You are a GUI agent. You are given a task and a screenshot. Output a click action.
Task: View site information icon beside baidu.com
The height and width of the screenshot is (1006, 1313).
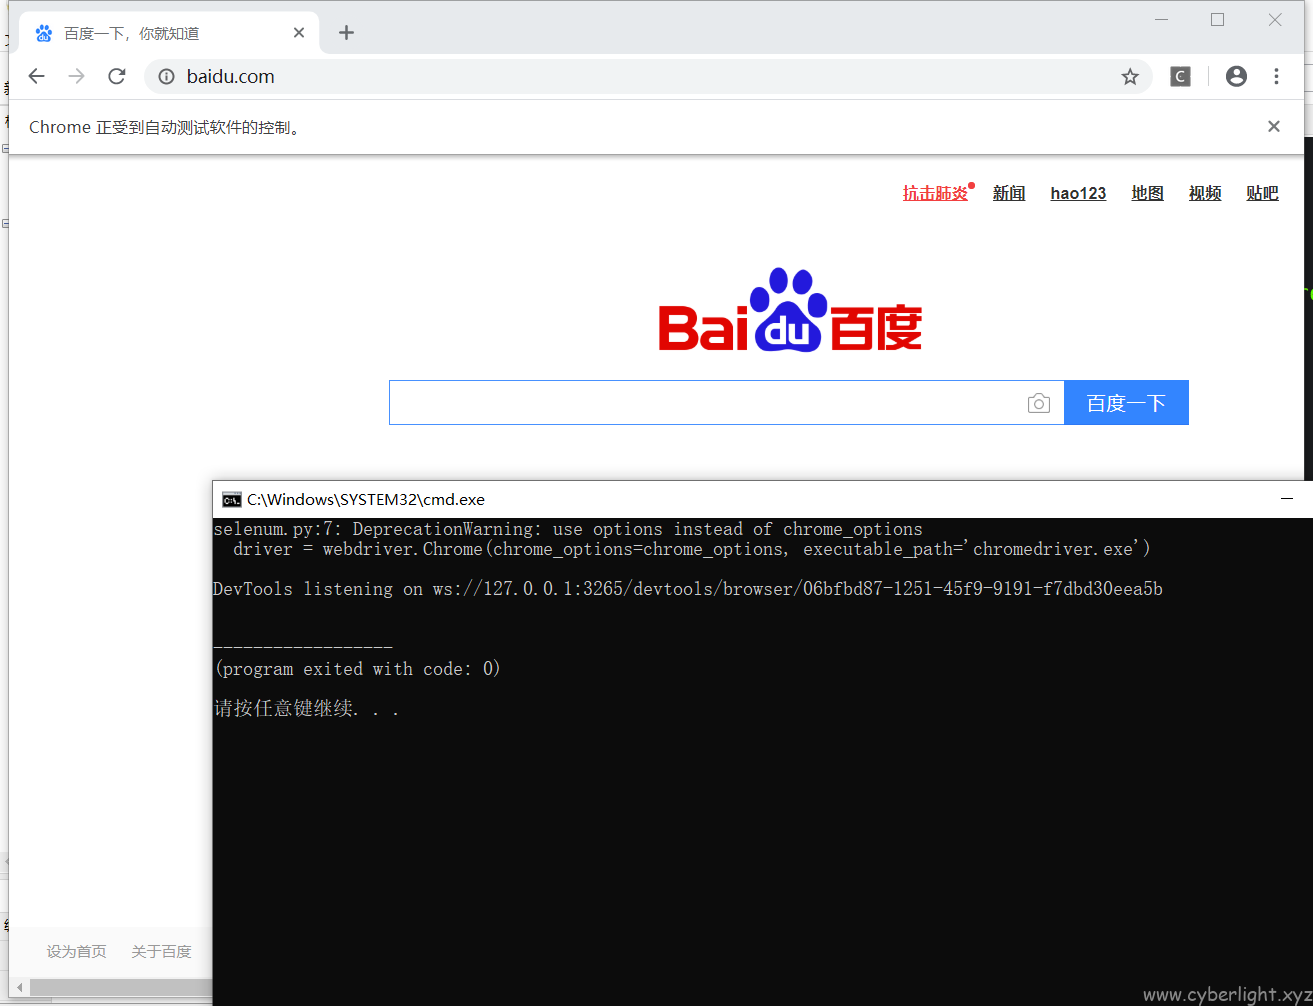pyautogui.click(x=167, y=77)
